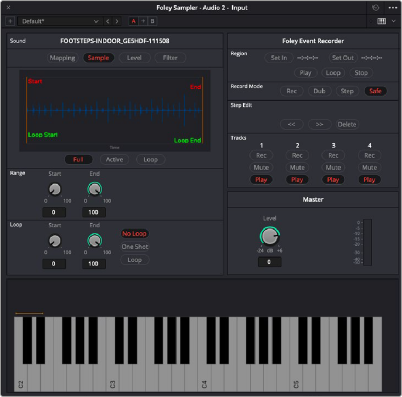The height and width of the screenshot is (397, 402).
Task: Select the A comparison state icon
Action: (134, 21)
